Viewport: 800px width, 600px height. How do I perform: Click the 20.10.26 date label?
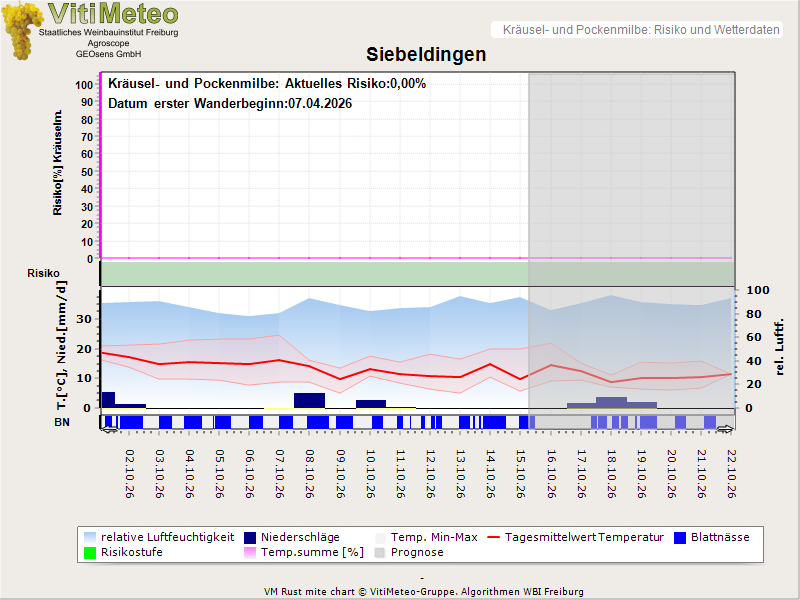671,474
